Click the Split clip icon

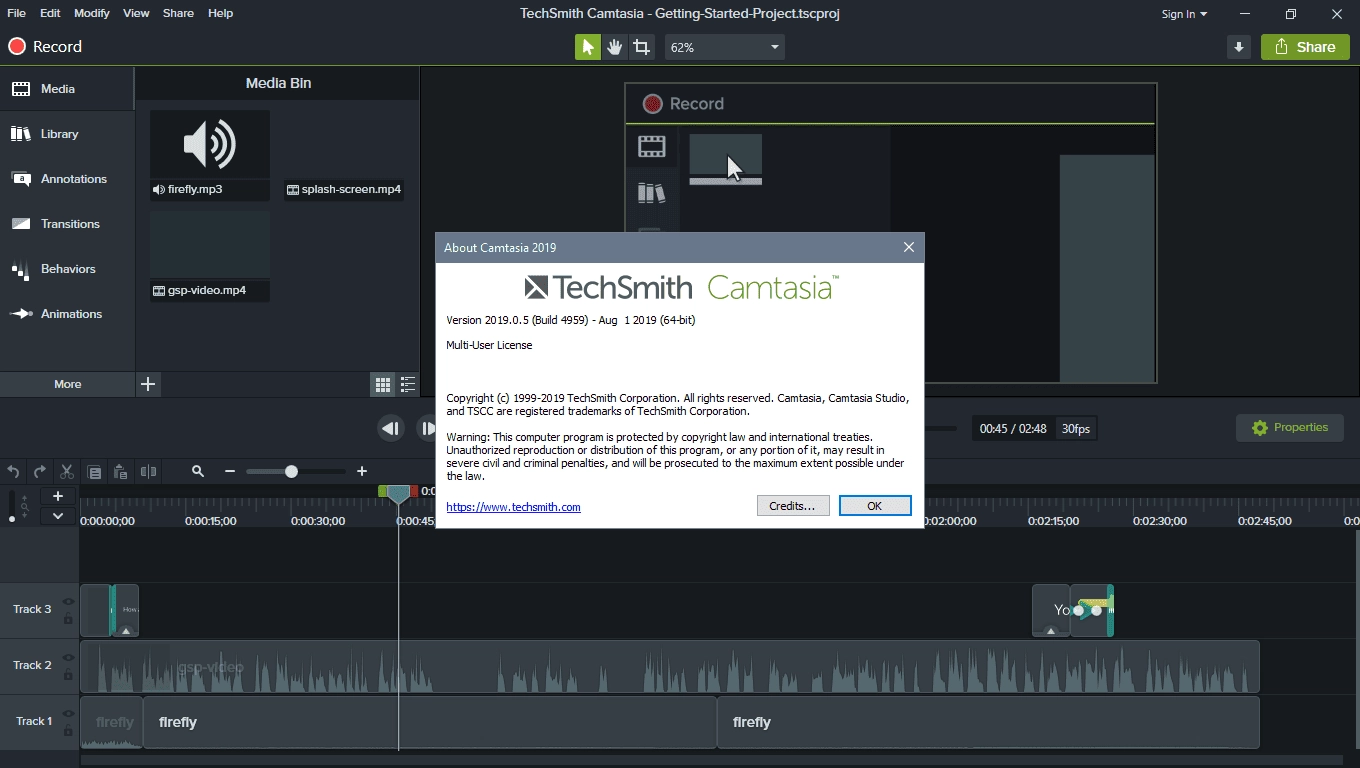148,471
